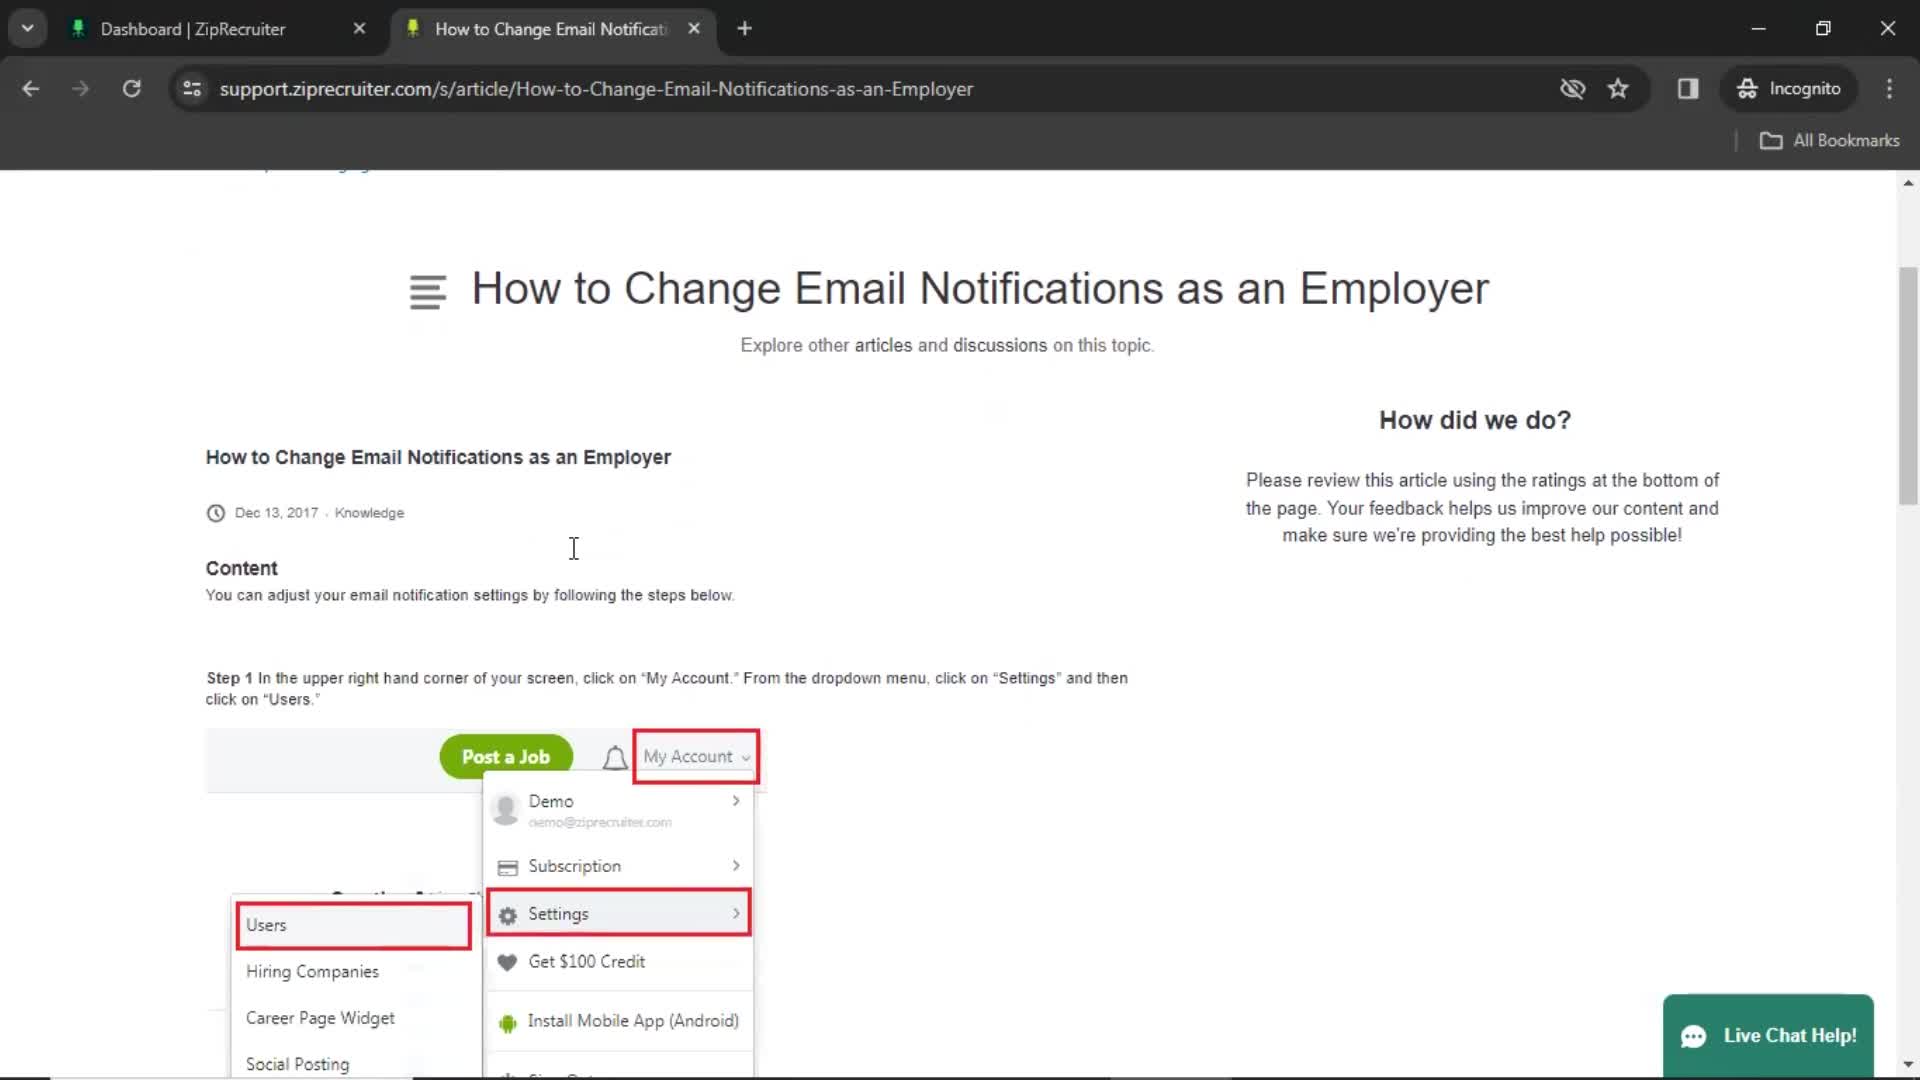Viewport: 1920px width, 1080px height.
Task: Open the All Bookmarks folder
Action: click(x=1830, y=141)
